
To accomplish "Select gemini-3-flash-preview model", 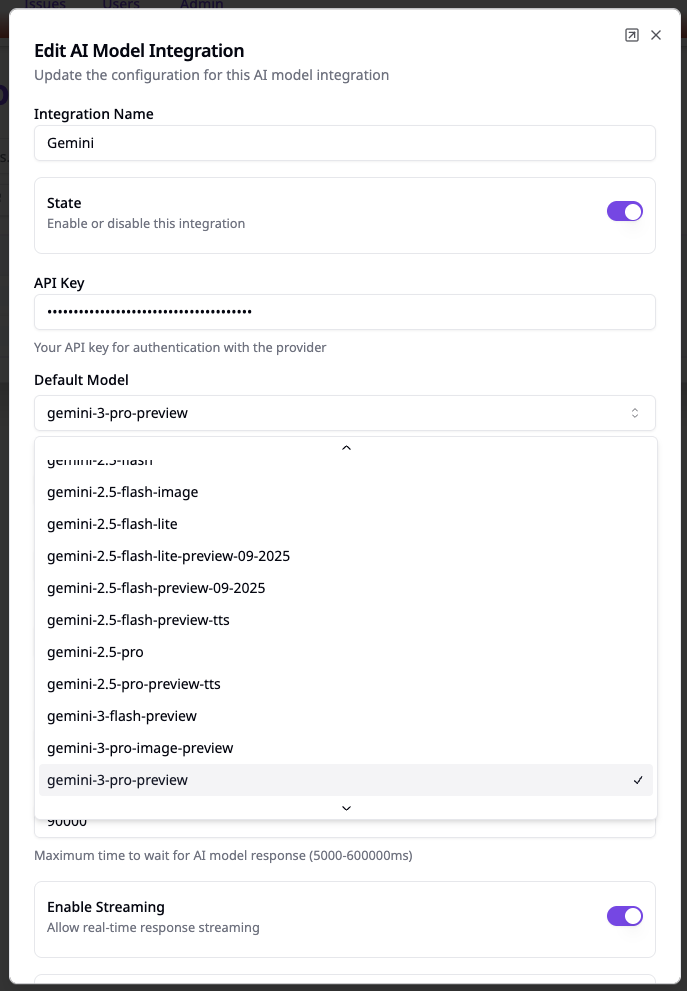I will tap(122, 716).
